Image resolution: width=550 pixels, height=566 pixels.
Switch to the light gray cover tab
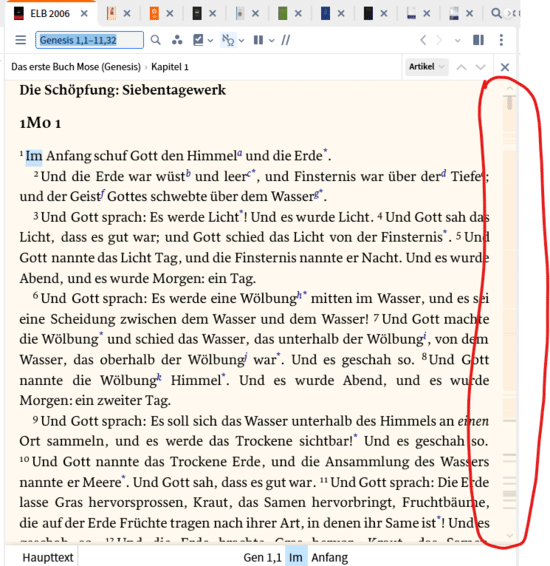[240, 14]
